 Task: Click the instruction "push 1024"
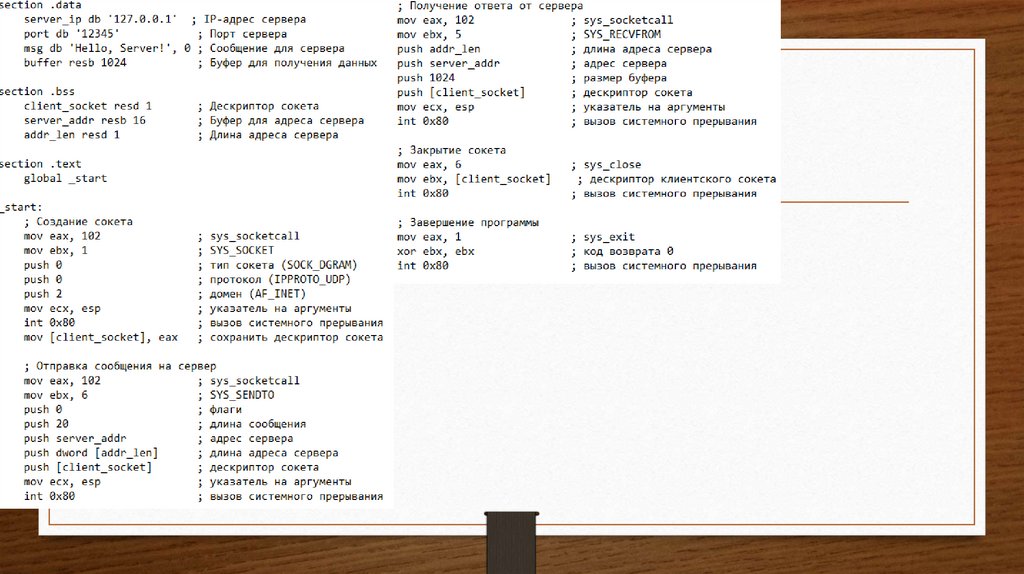426,78
